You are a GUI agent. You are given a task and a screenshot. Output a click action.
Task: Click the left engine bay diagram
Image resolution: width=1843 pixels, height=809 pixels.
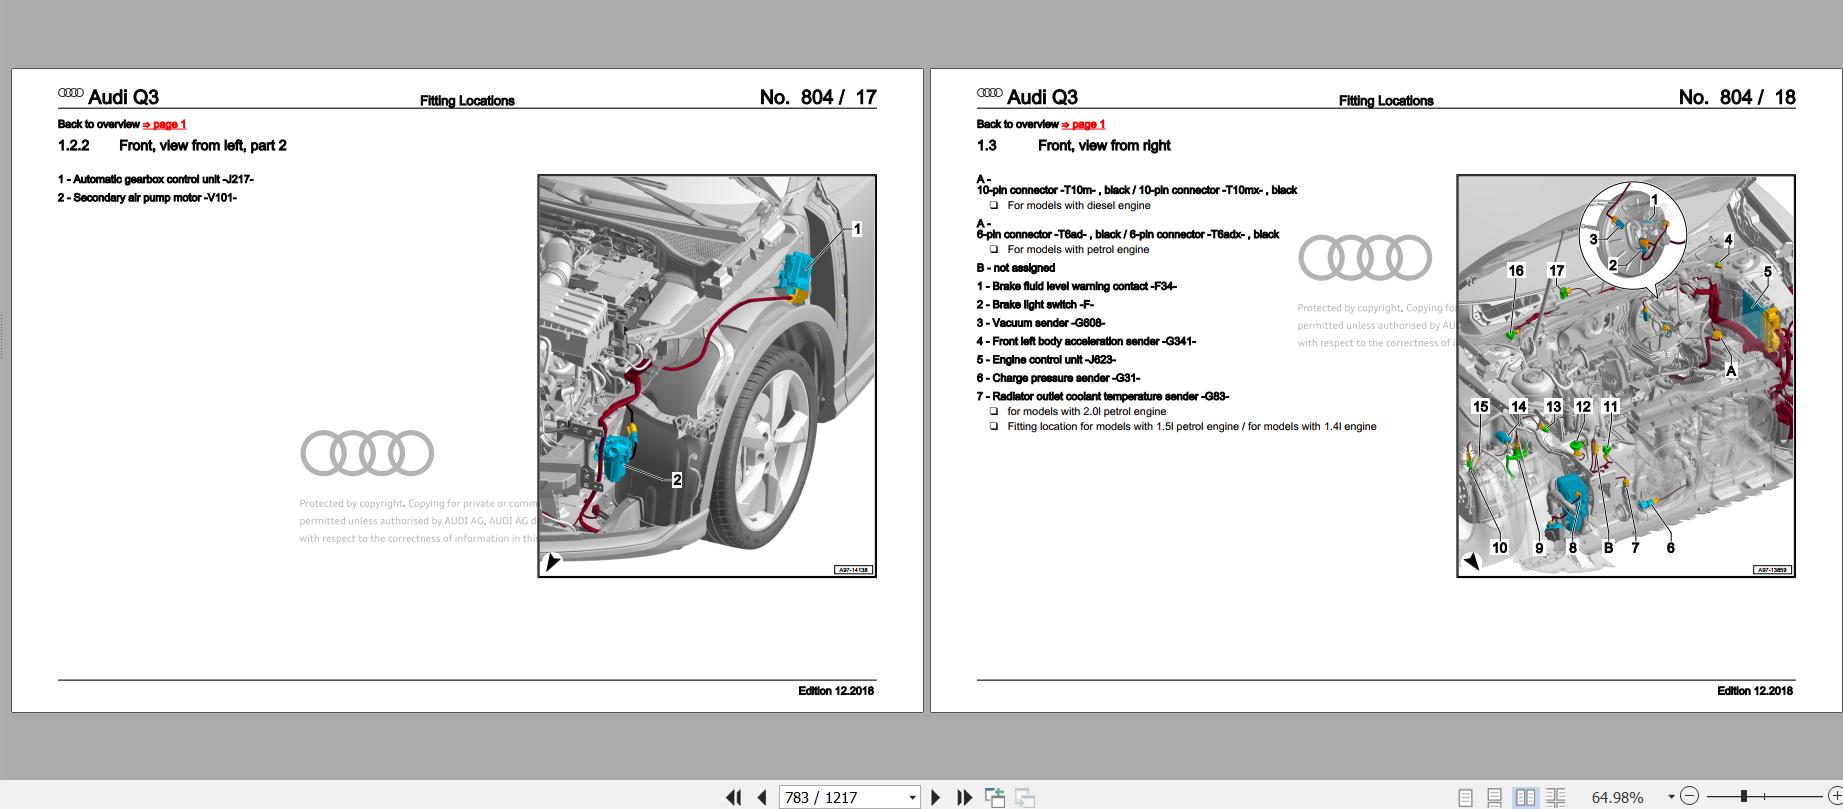tap(707, 376)
